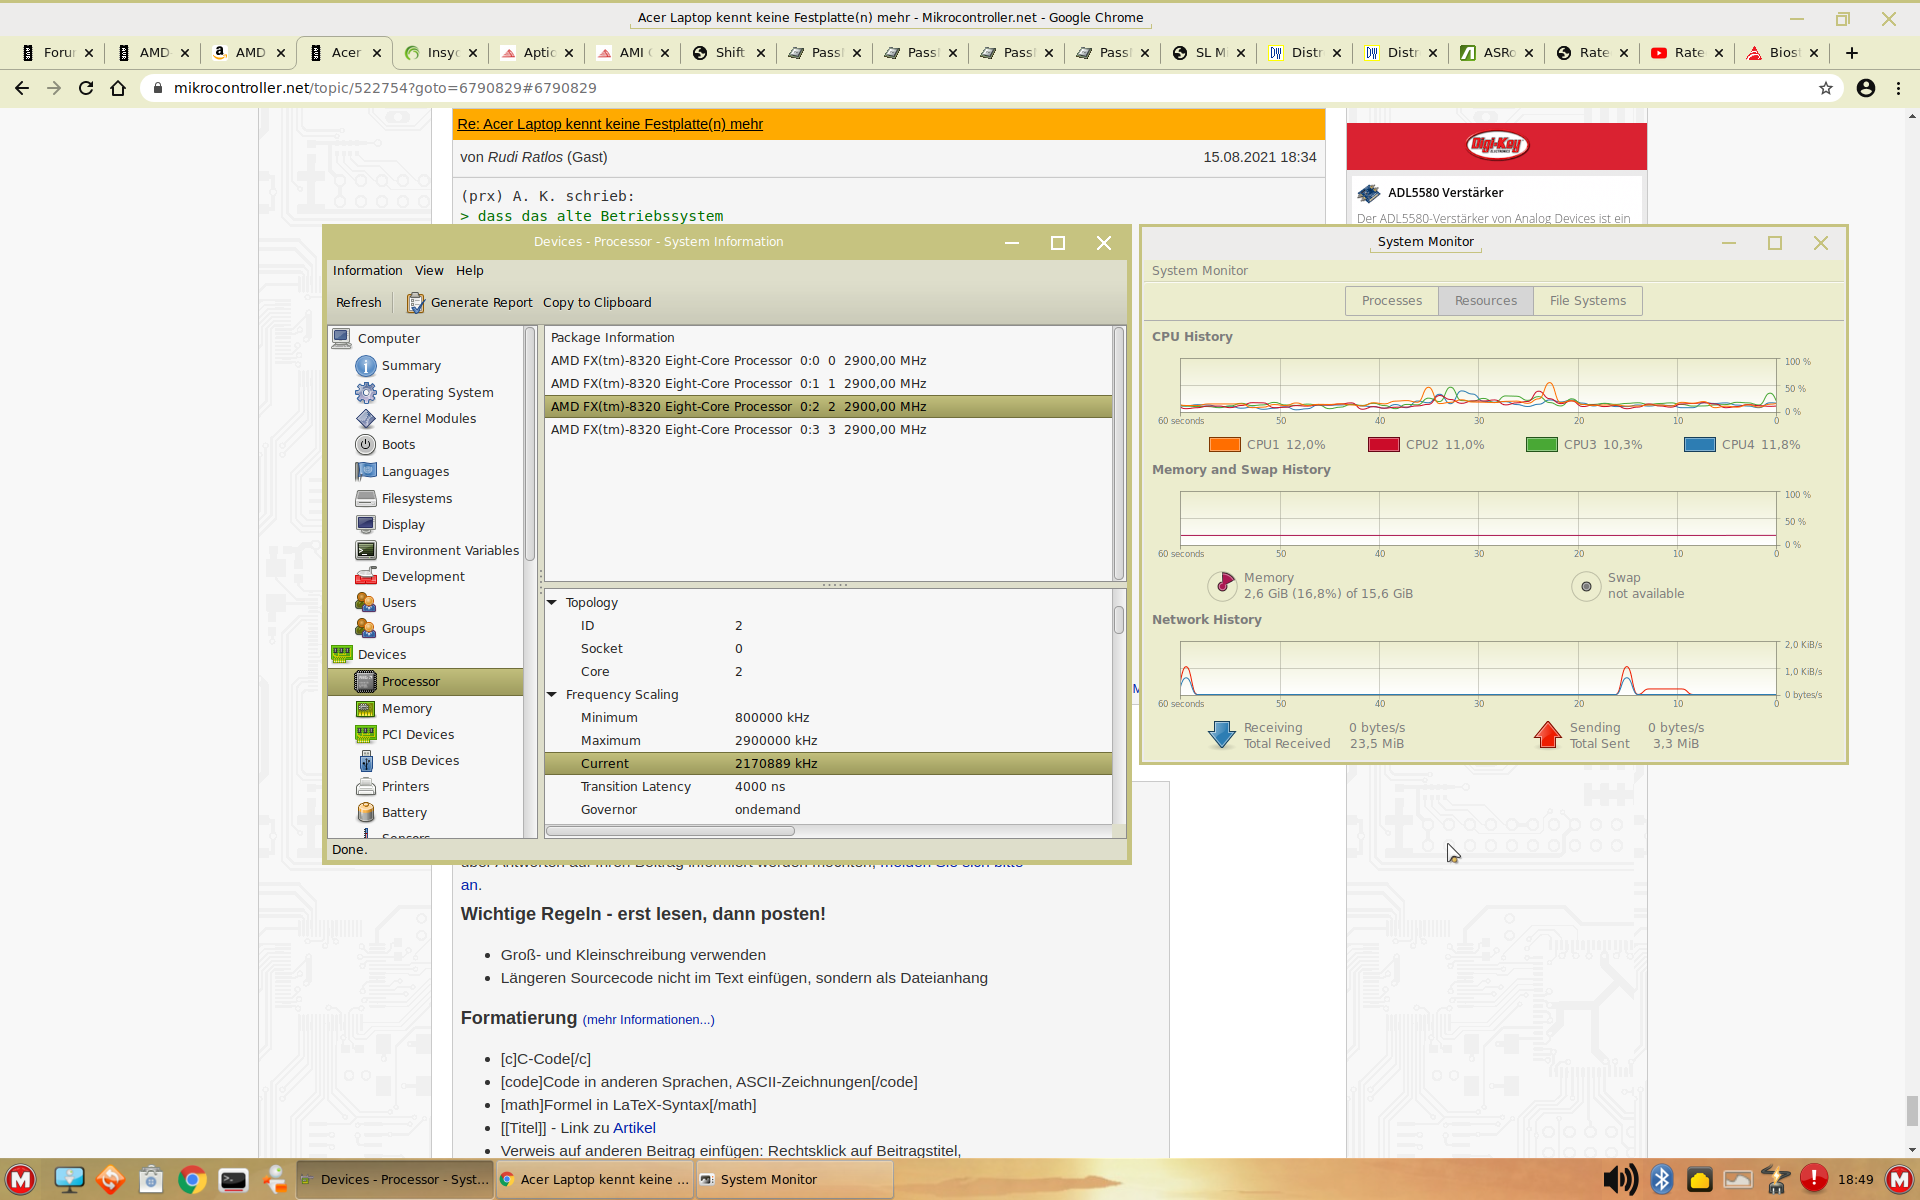This screenshot has height=1200, width=1920.
Task: Click the sidebar vertical scrollbar in System Information
Action: [530, 444]
